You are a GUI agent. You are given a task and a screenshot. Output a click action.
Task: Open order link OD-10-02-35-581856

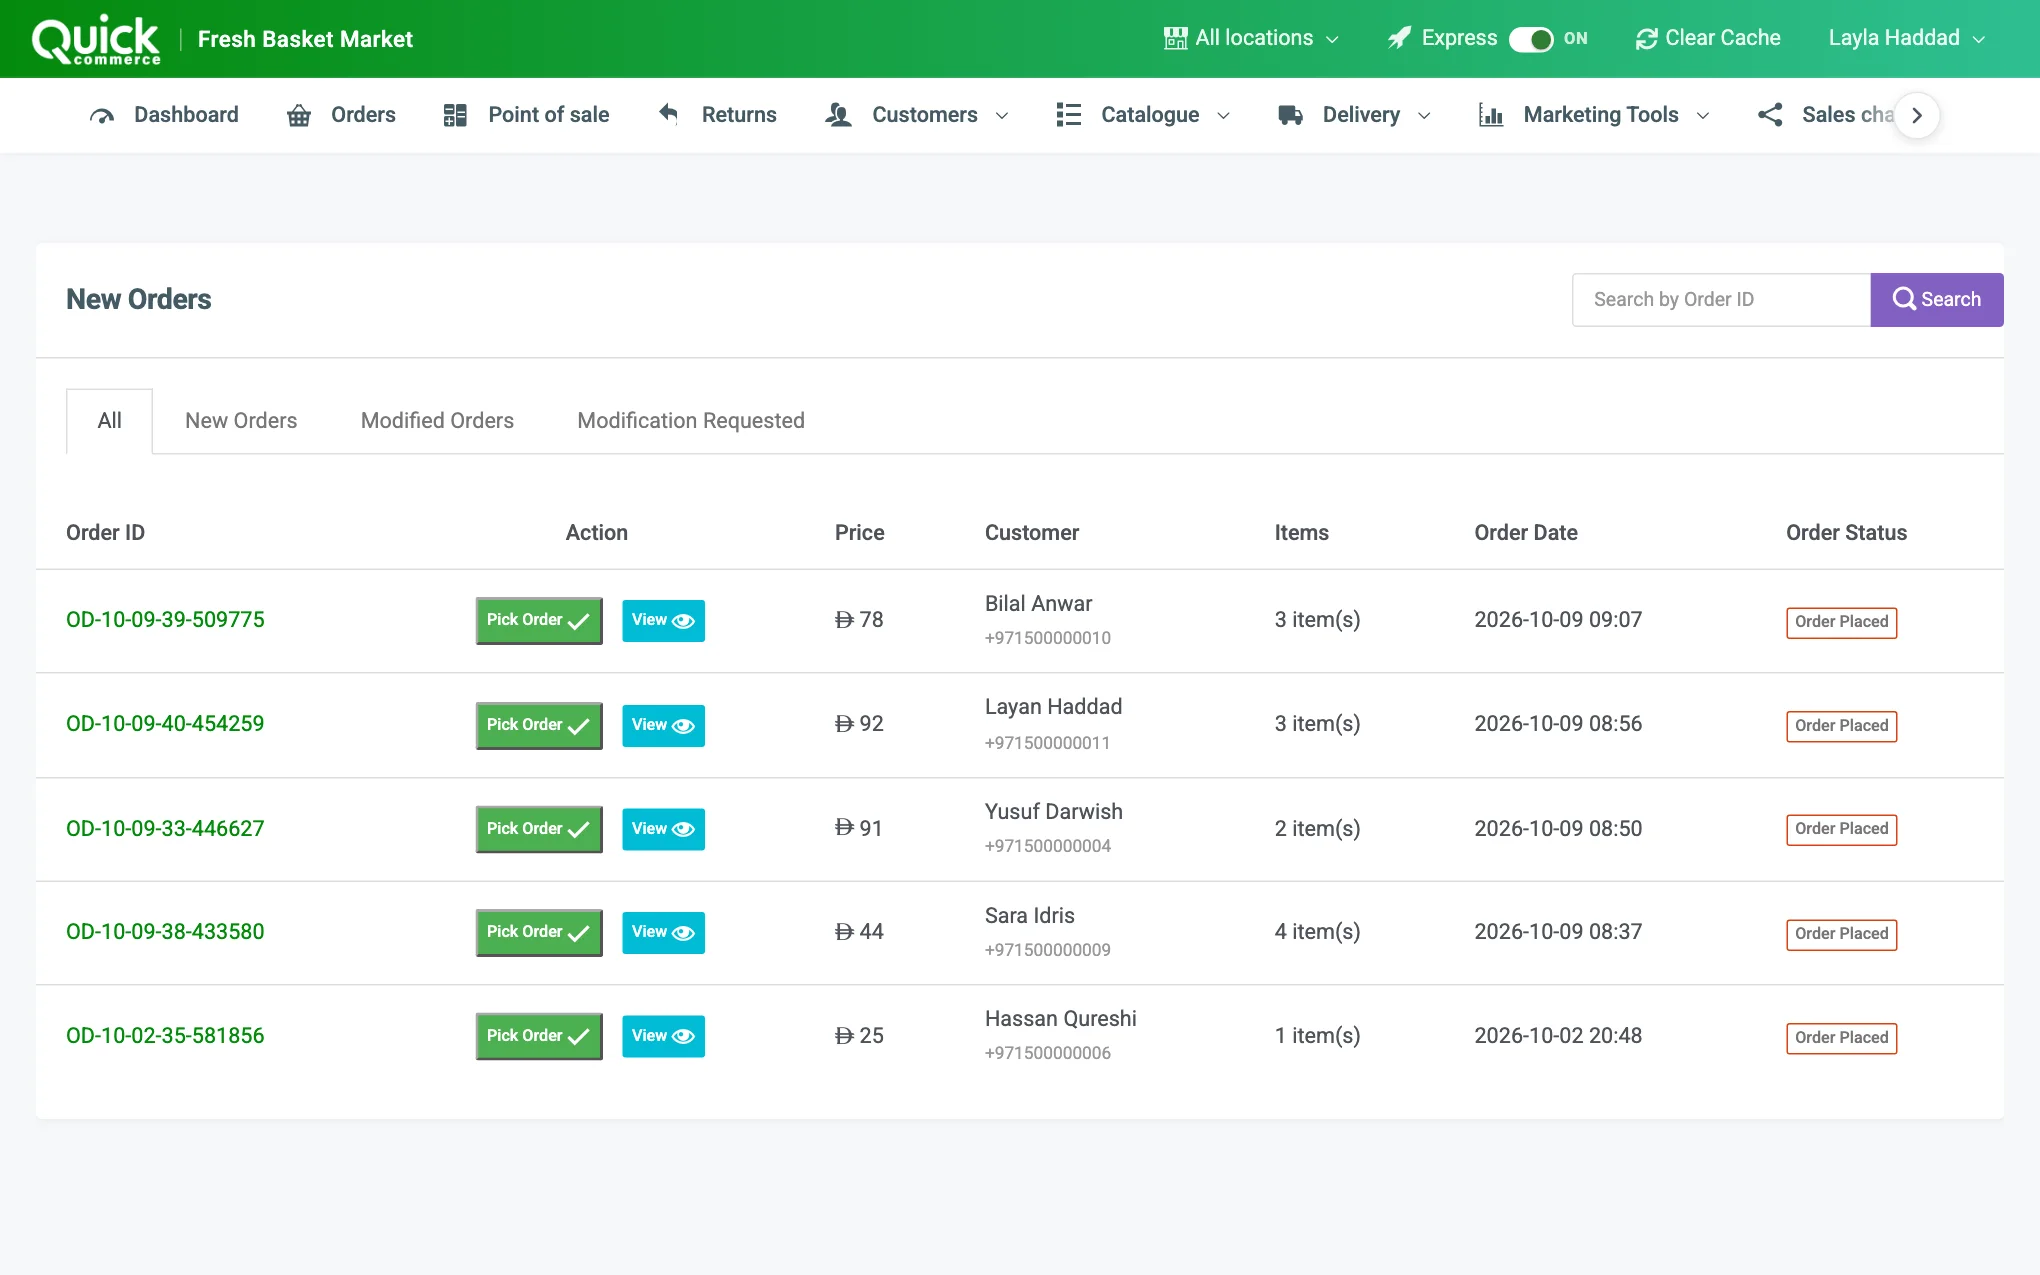pyautogui.click(x=165, y=1036)
